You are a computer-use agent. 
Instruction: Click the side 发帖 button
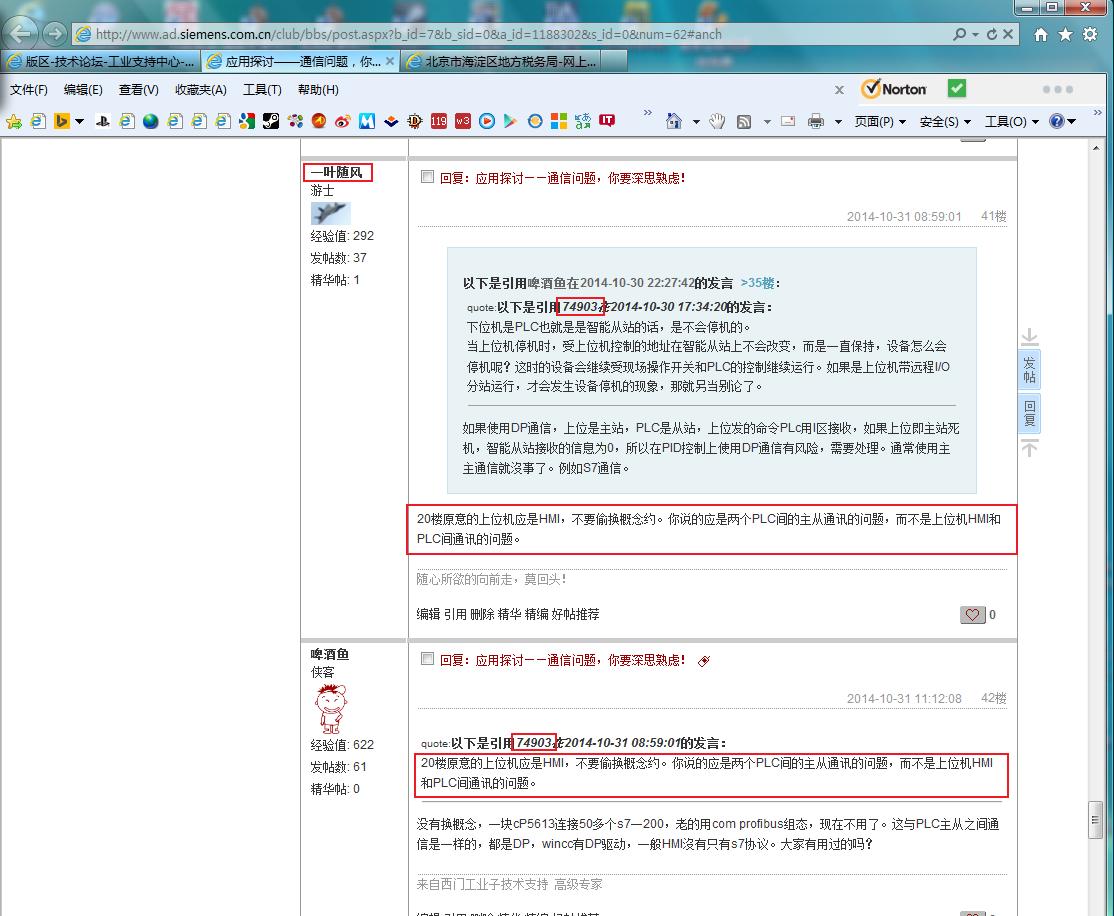(1029, 370)
